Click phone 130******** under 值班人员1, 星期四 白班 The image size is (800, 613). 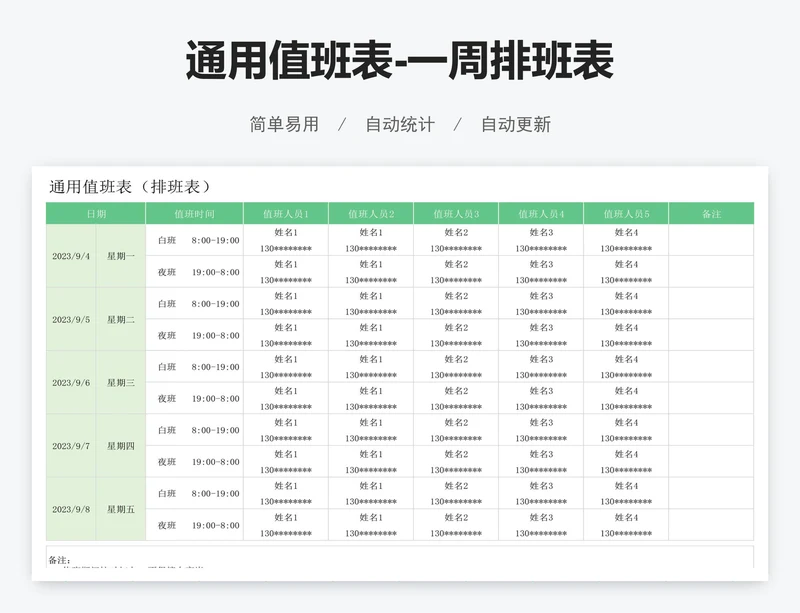(x=286, y=438)
